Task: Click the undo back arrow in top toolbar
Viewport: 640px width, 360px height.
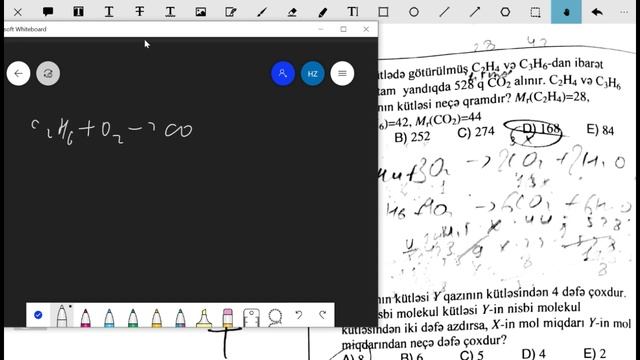Action: pyautogui.click(x=597, y=12)
